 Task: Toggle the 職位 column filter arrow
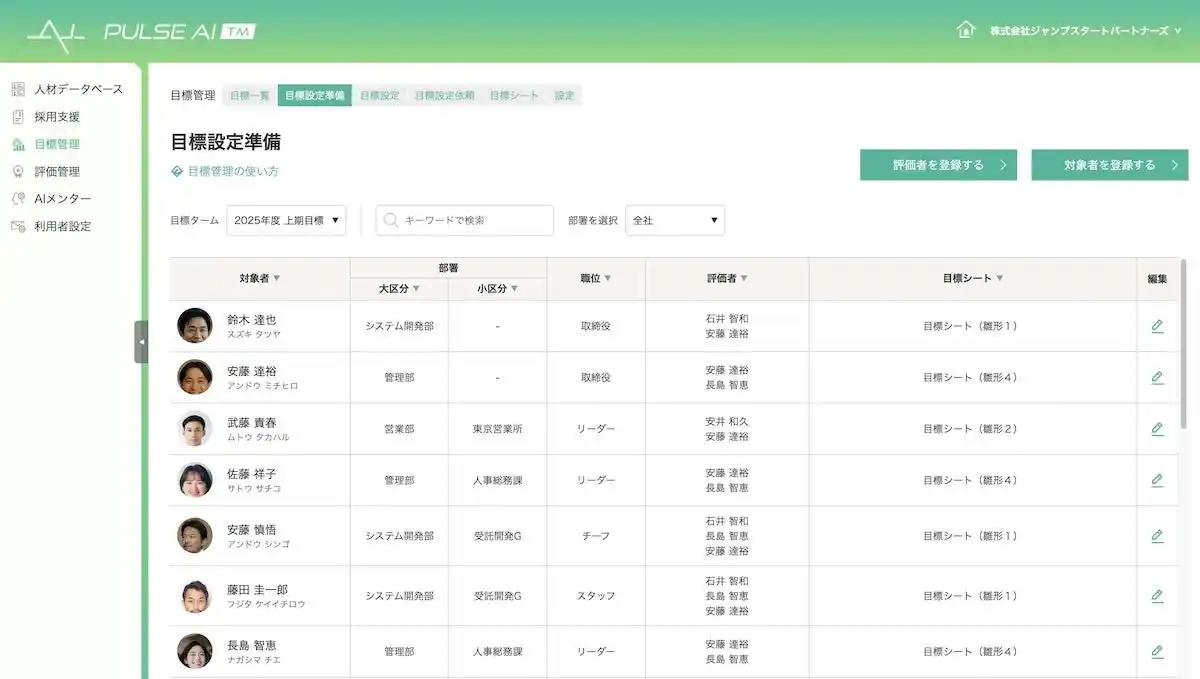[x=607, y=278]
